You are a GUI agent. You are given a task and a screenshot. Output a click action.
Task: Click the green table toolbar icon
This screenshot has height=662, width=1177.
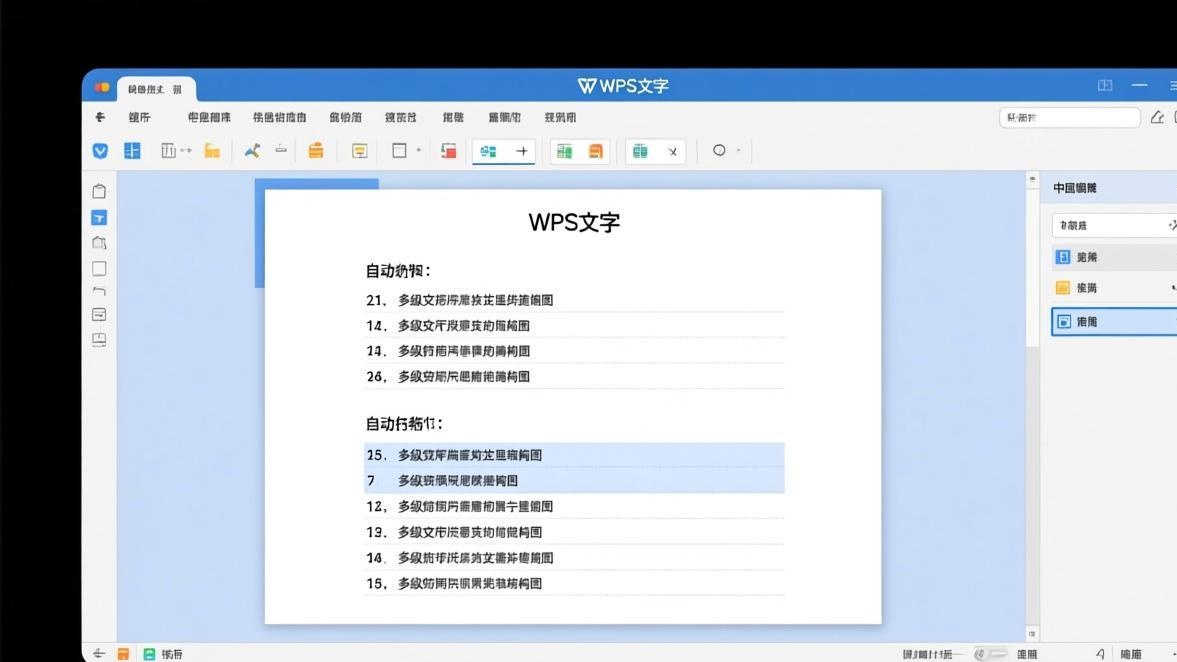564,151
